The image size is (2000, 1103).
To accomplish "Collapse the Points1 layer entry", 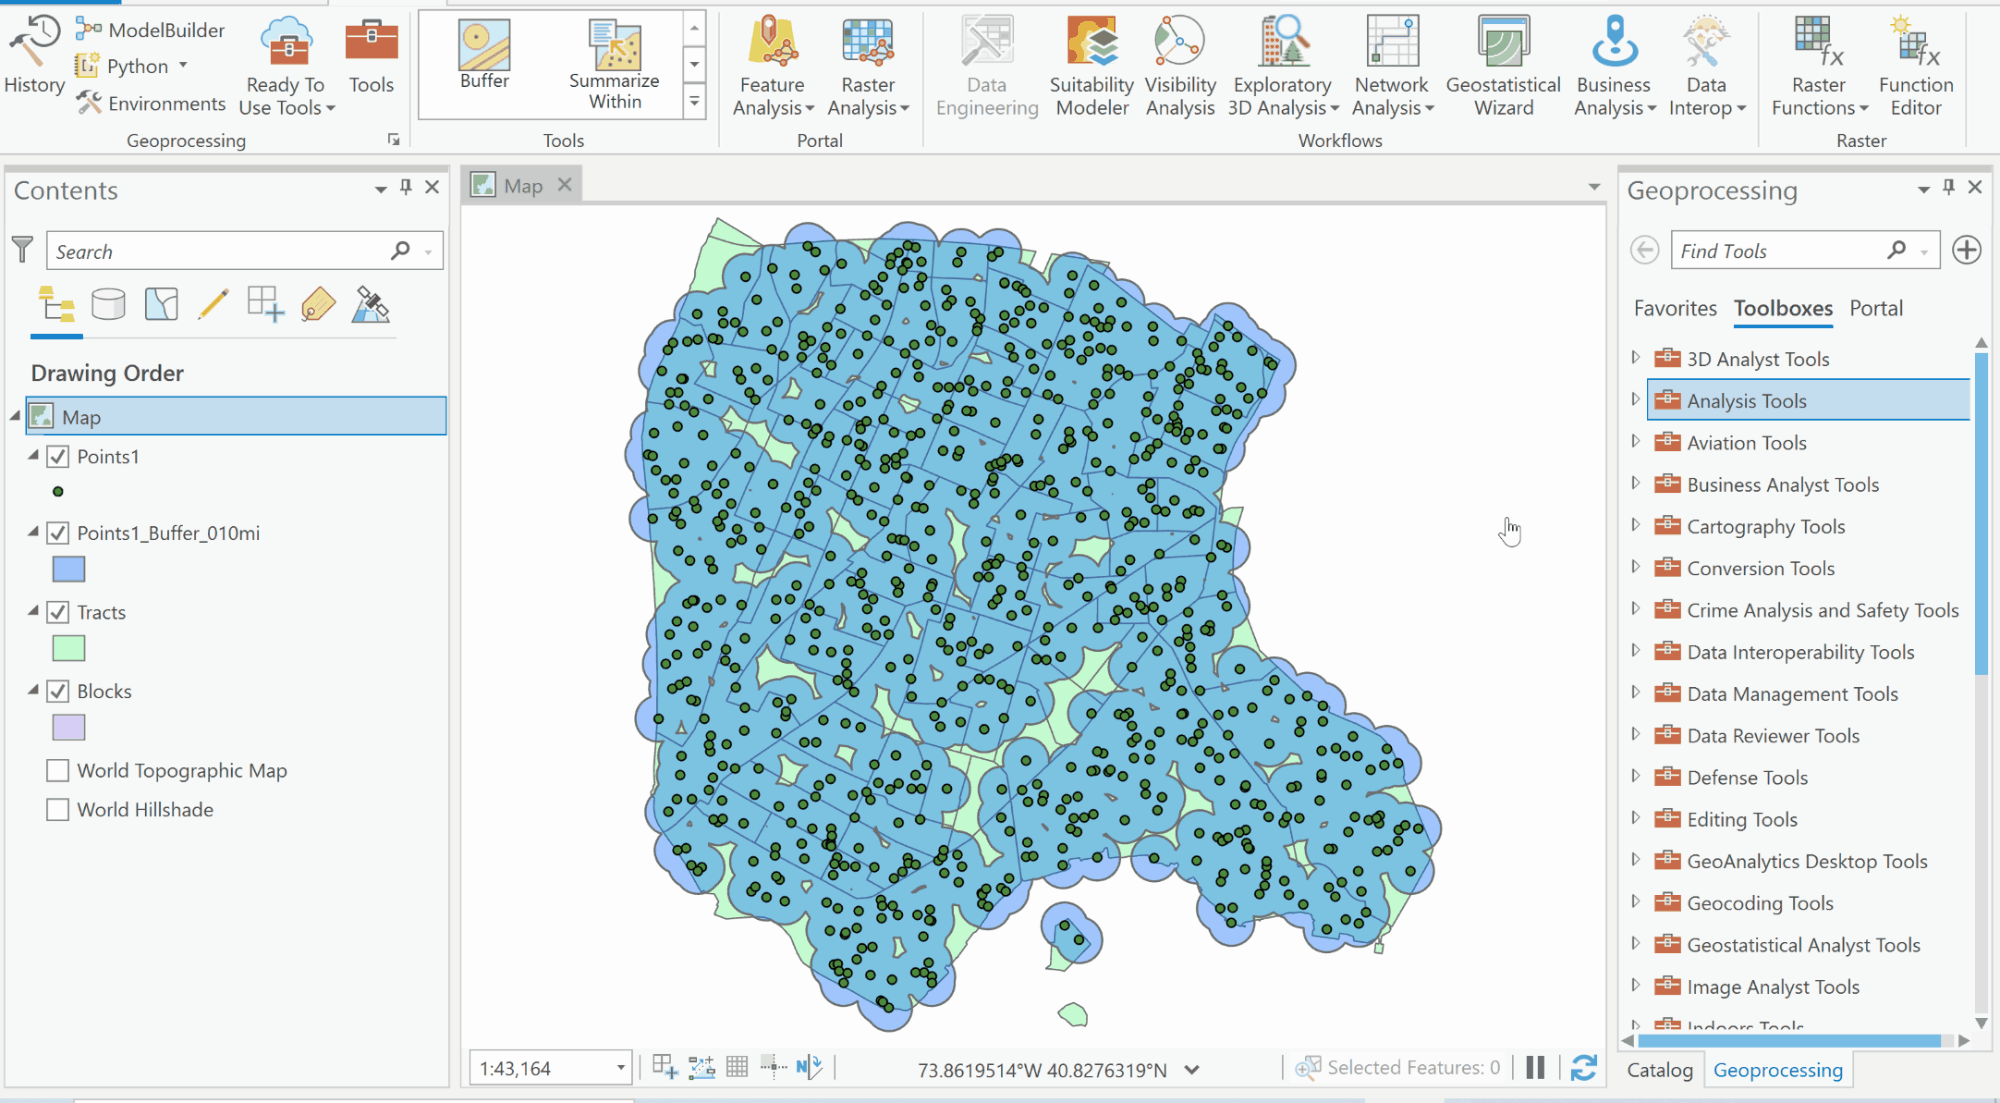I will 33,456.
